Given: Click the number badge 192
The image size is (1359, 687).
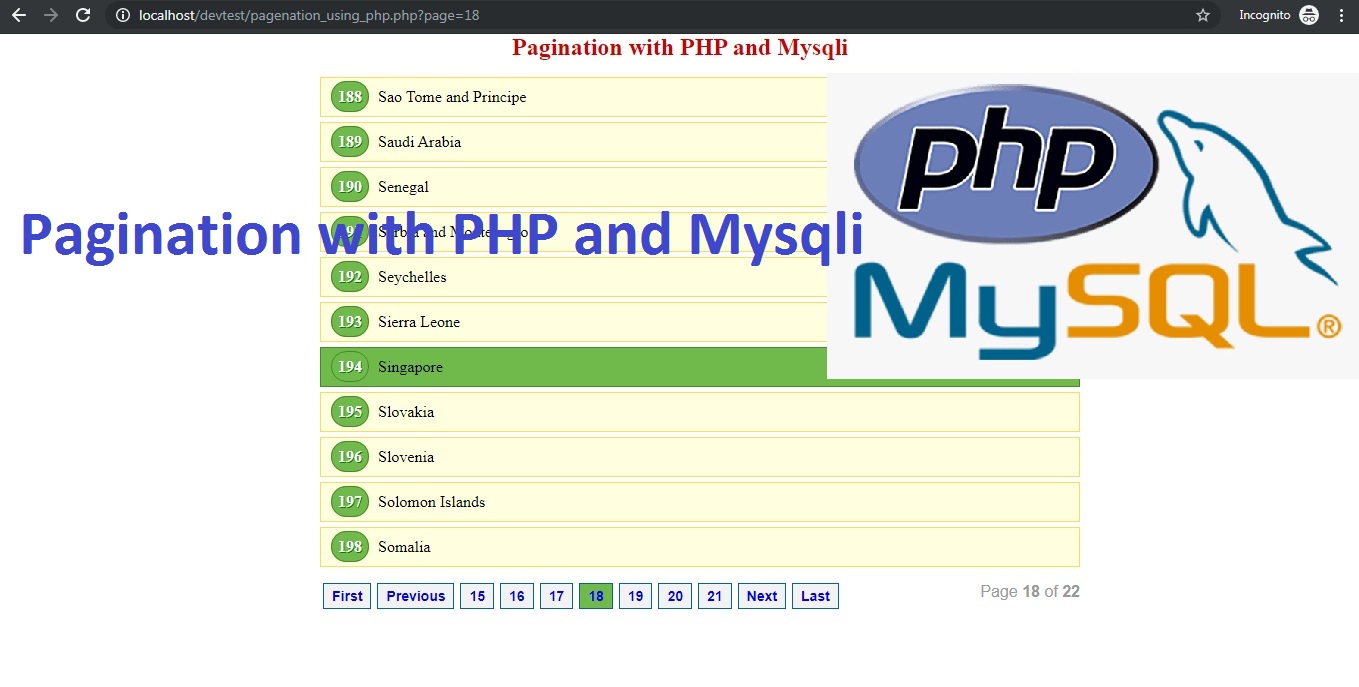Looking at the screenshot, I should (350, 277).
